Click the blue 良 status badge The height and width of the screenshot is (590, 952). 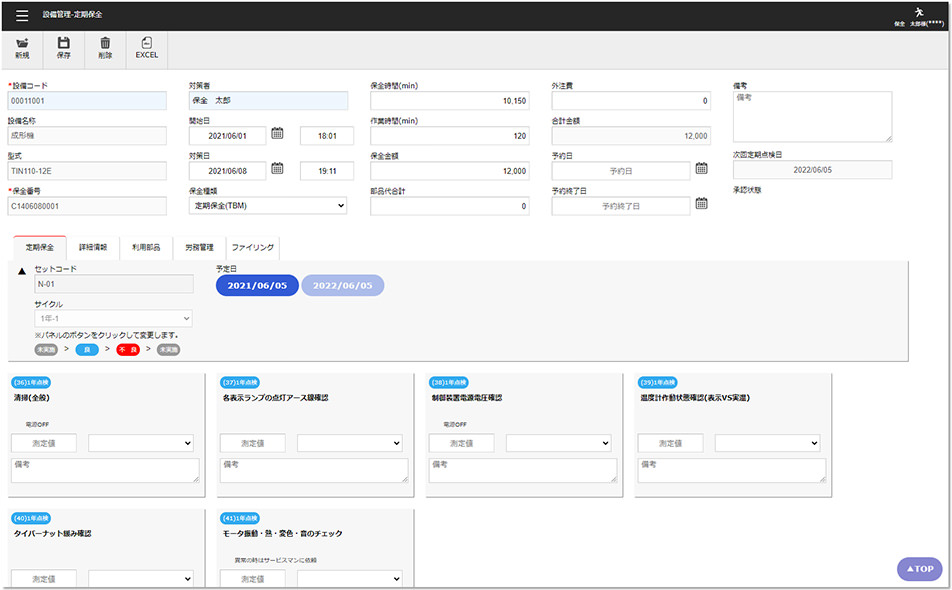coord(87,350)
